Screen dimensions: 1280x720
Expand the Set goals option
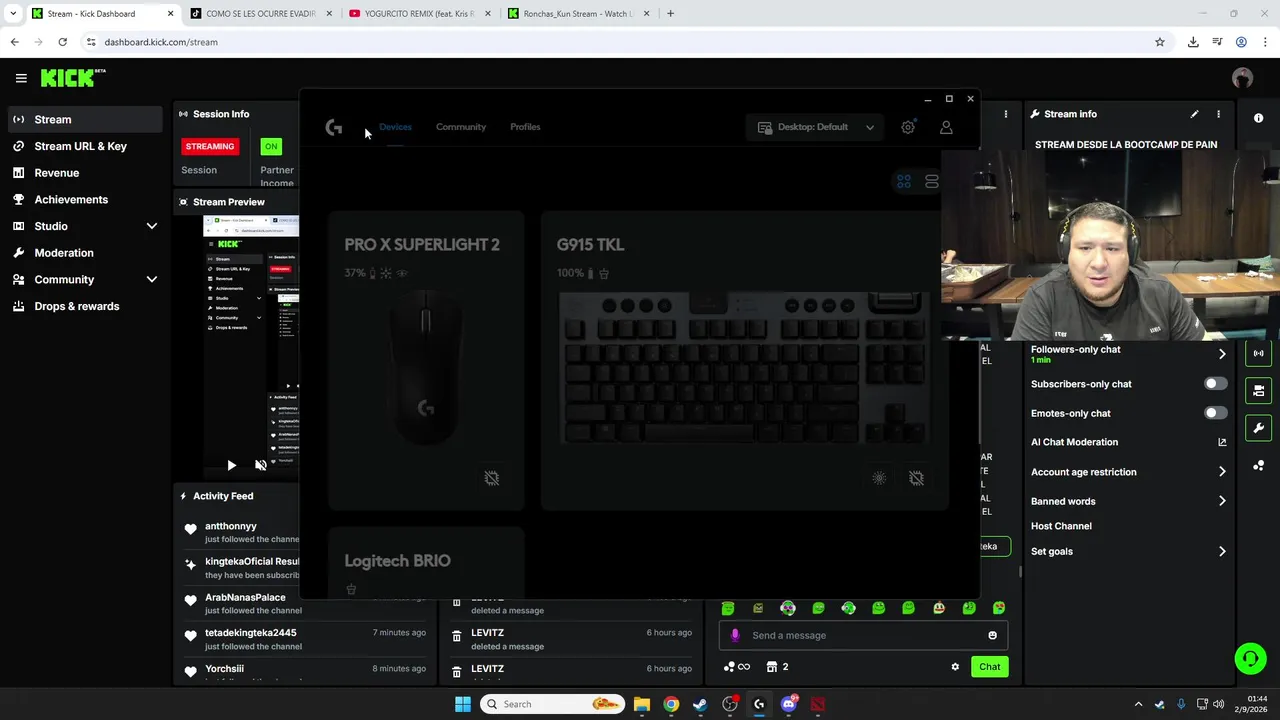(1222, 551)
